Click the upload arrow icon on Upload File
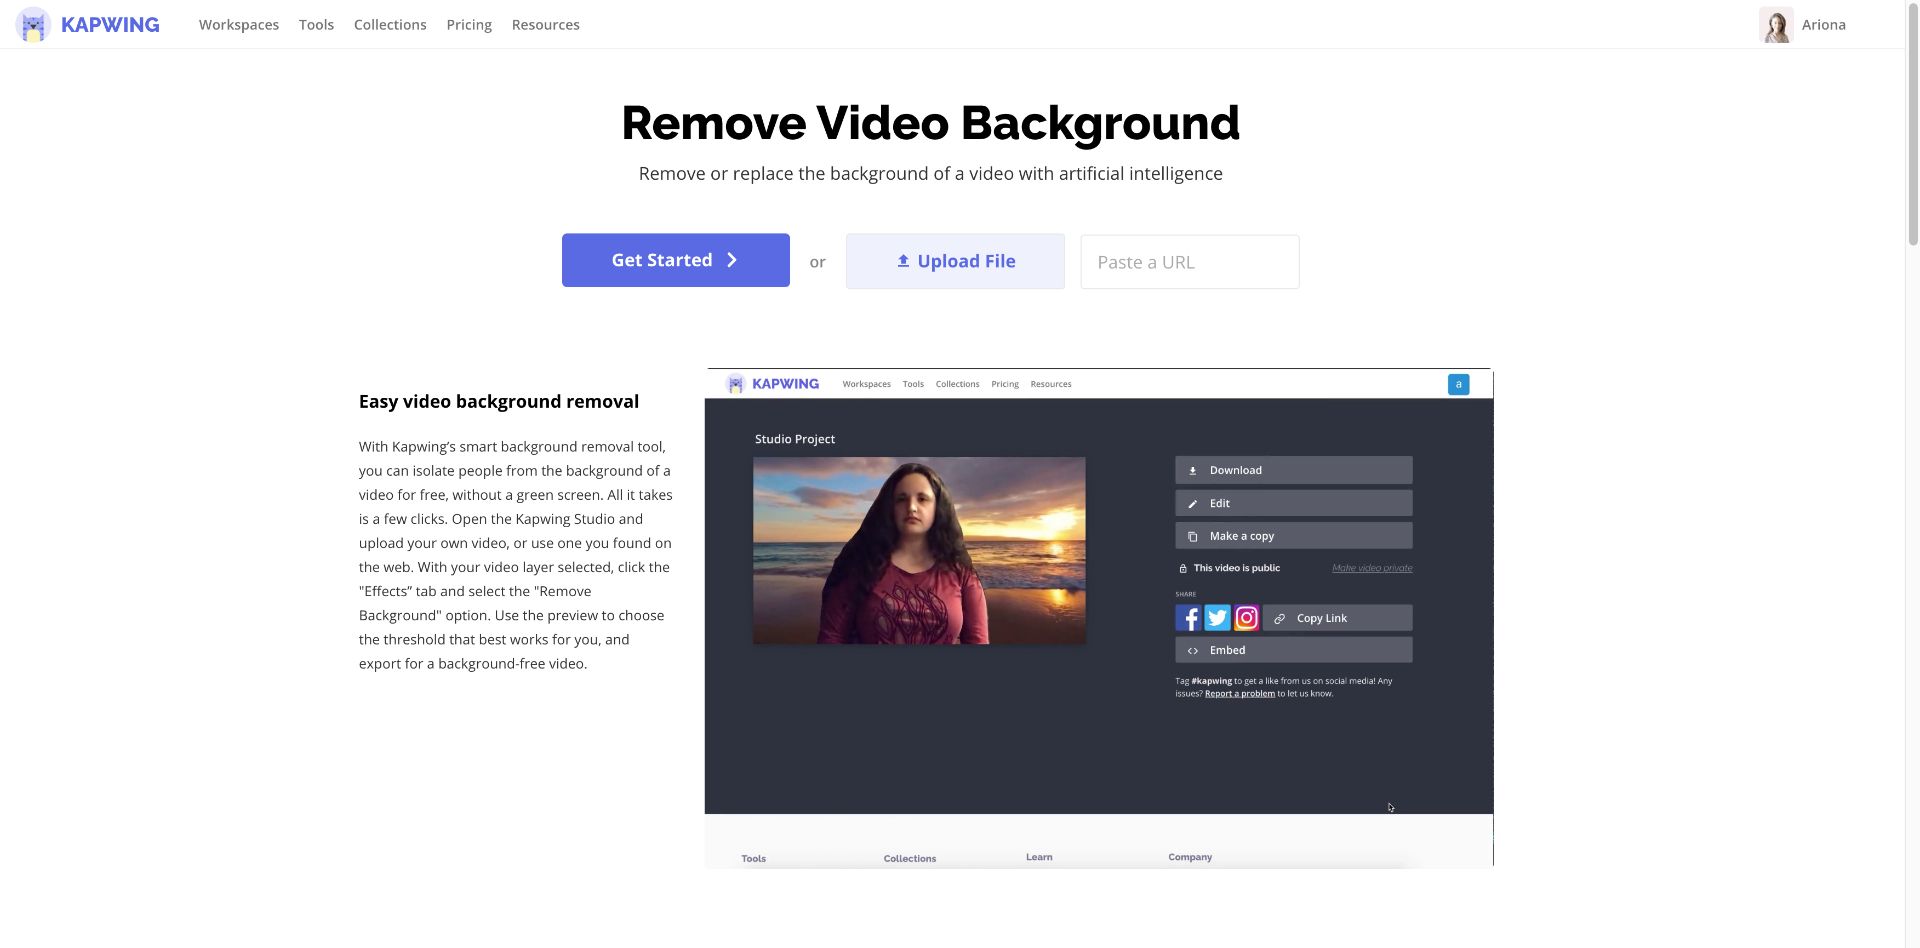1920x948 pixels. pyautogui.click(x=903, y=261)
